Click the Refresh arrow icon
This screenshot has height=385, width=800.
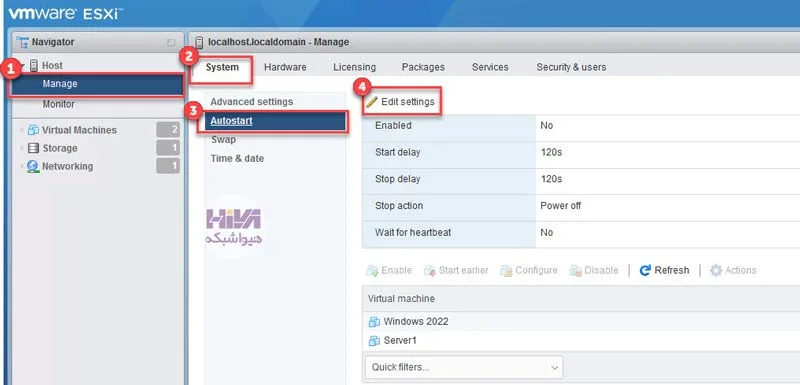pos(645,271)
